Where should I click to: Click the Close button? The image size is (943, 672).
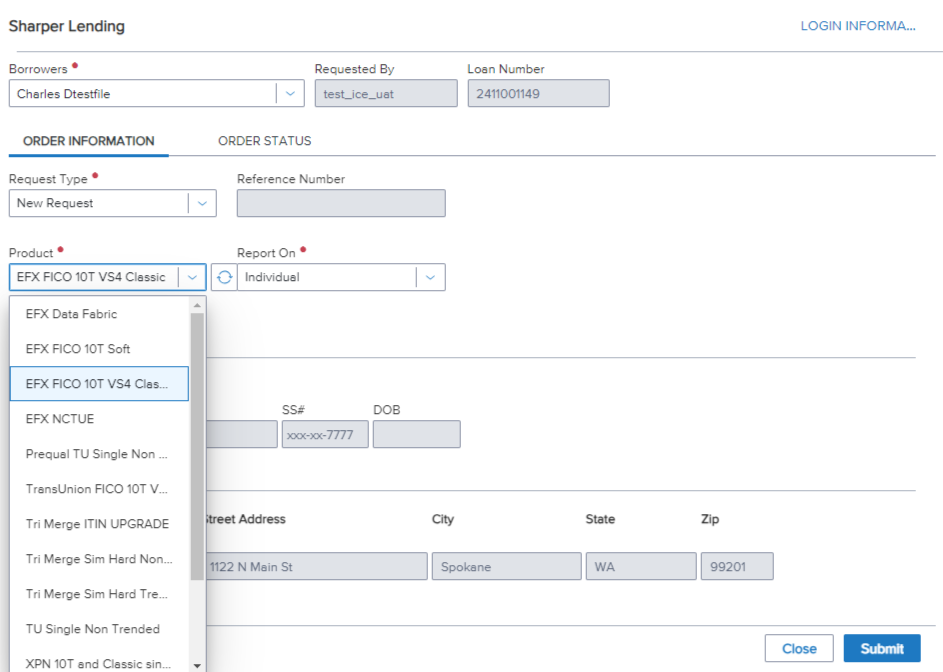[x=799, y=649]
